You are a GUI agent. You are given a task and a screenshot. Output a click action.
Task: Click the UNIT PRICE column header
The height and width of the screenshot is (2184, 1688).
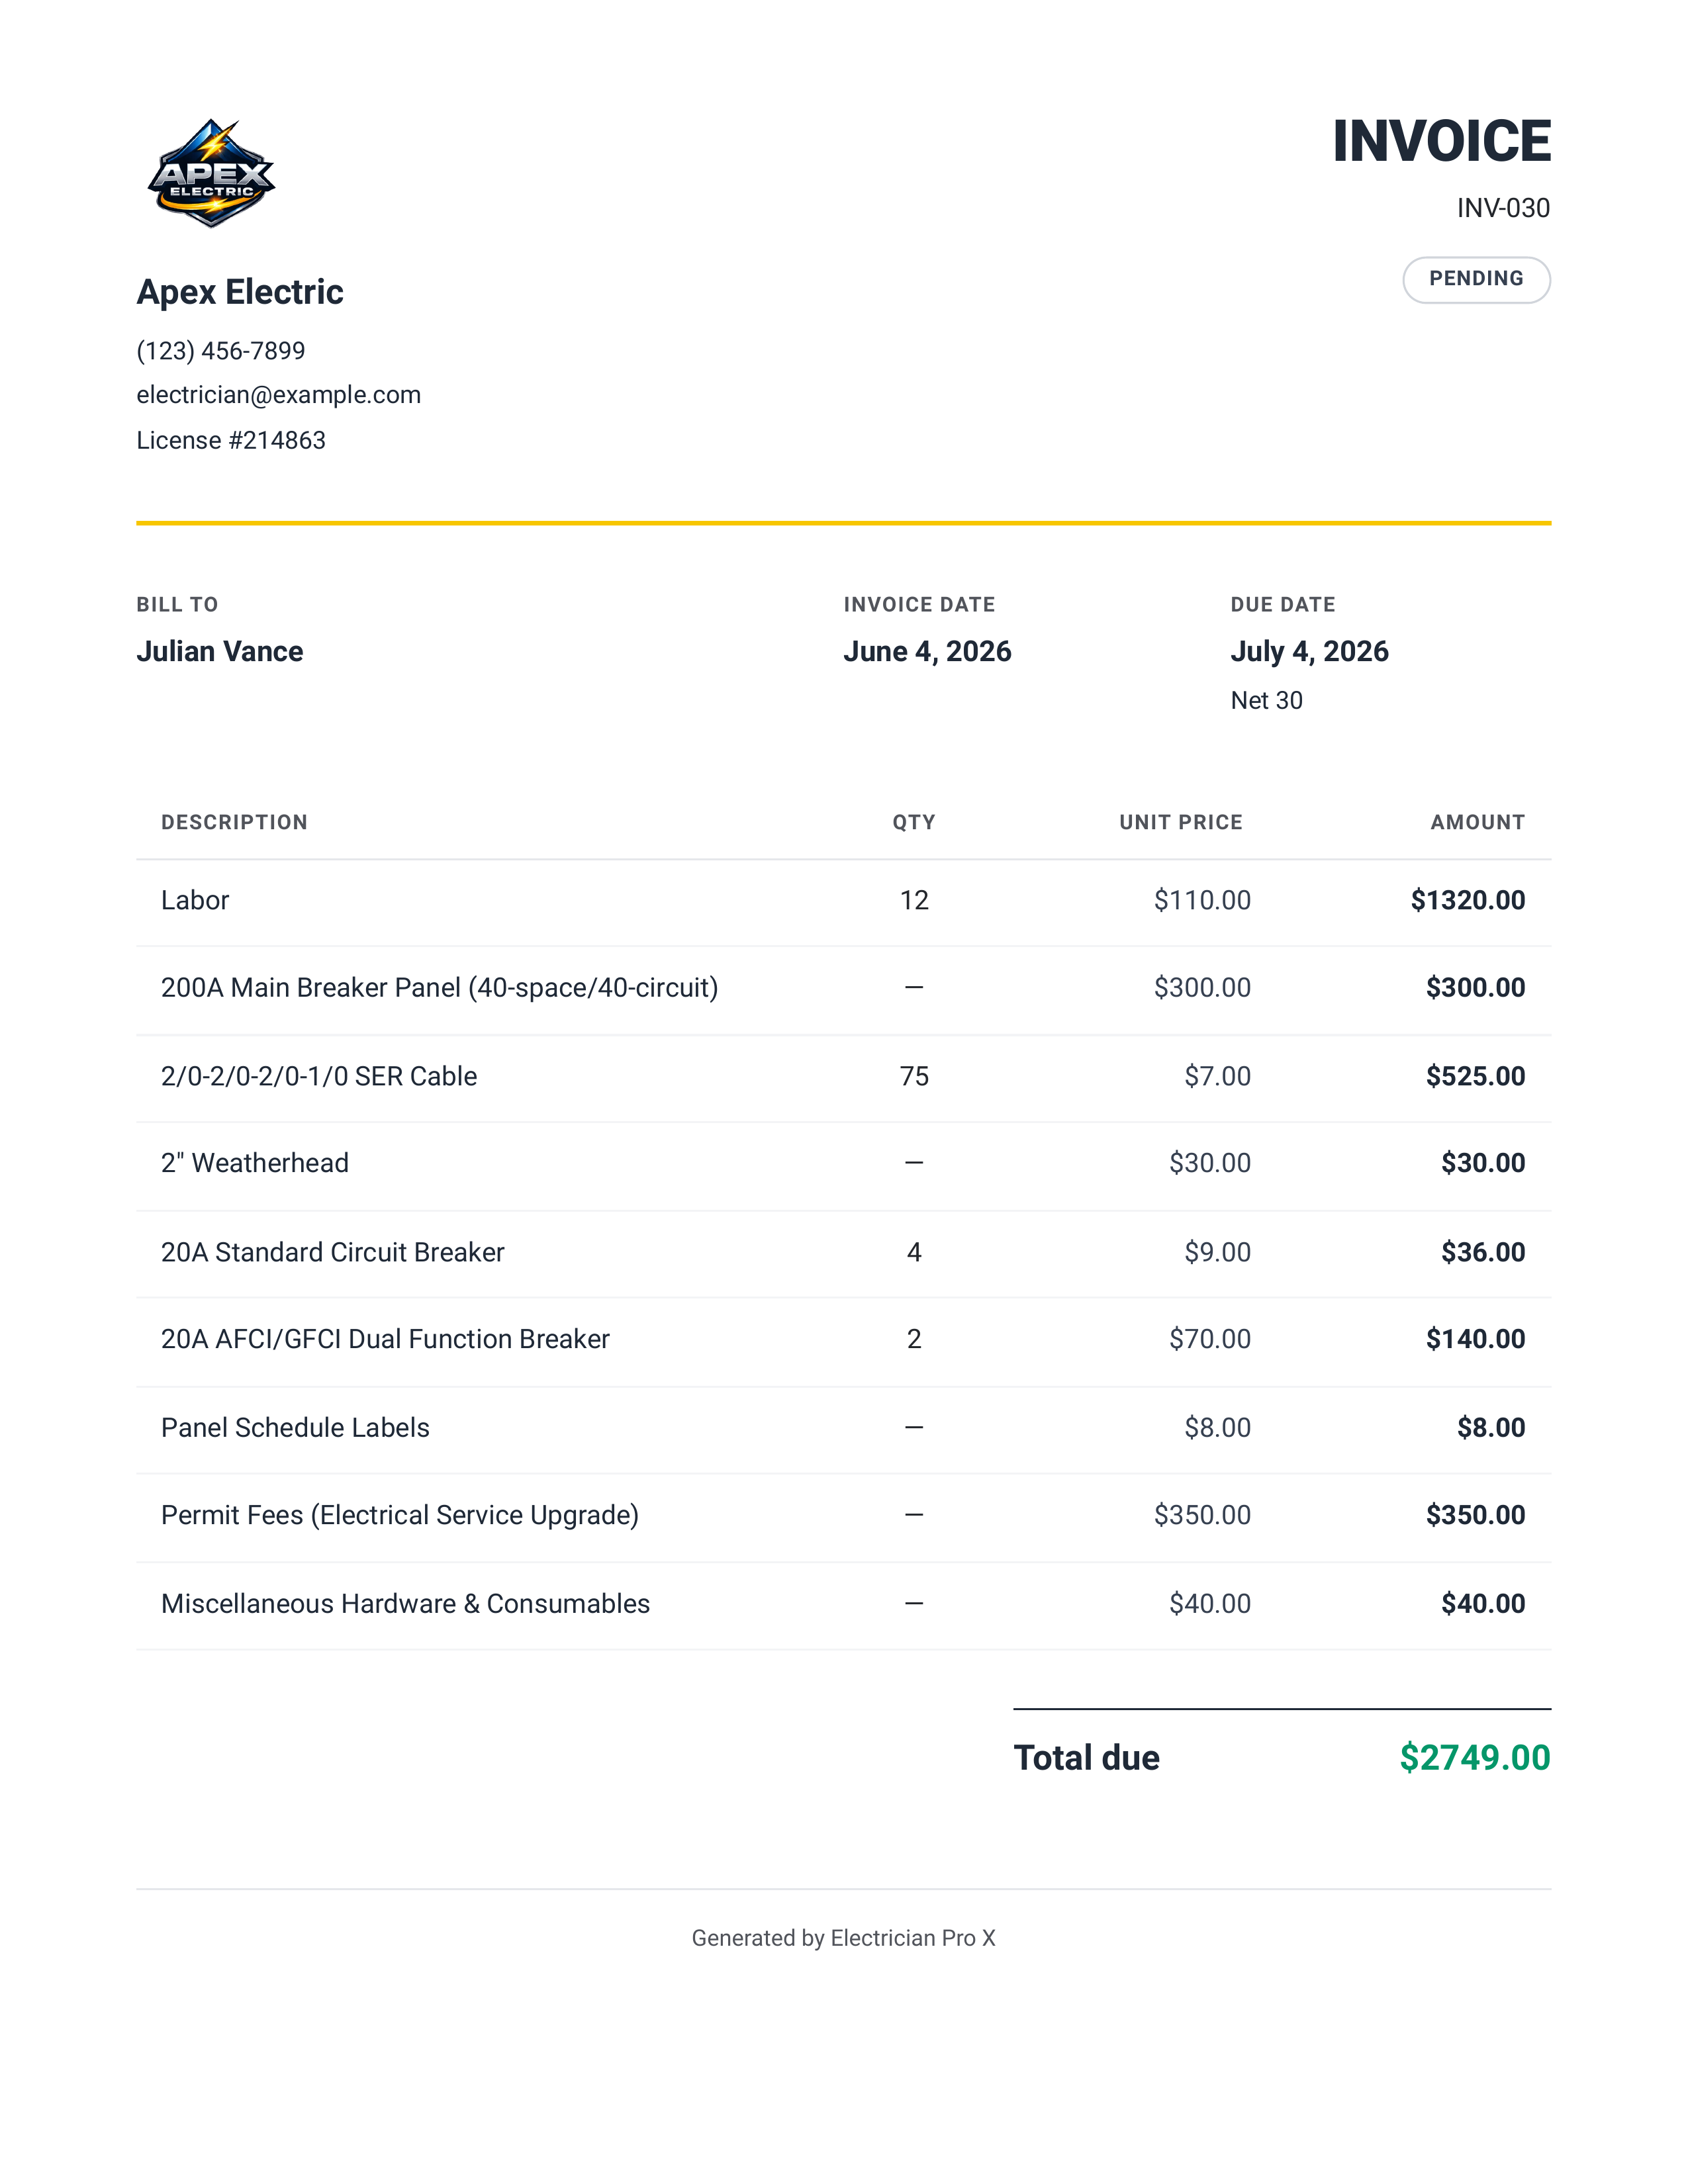coord(1180,822)
